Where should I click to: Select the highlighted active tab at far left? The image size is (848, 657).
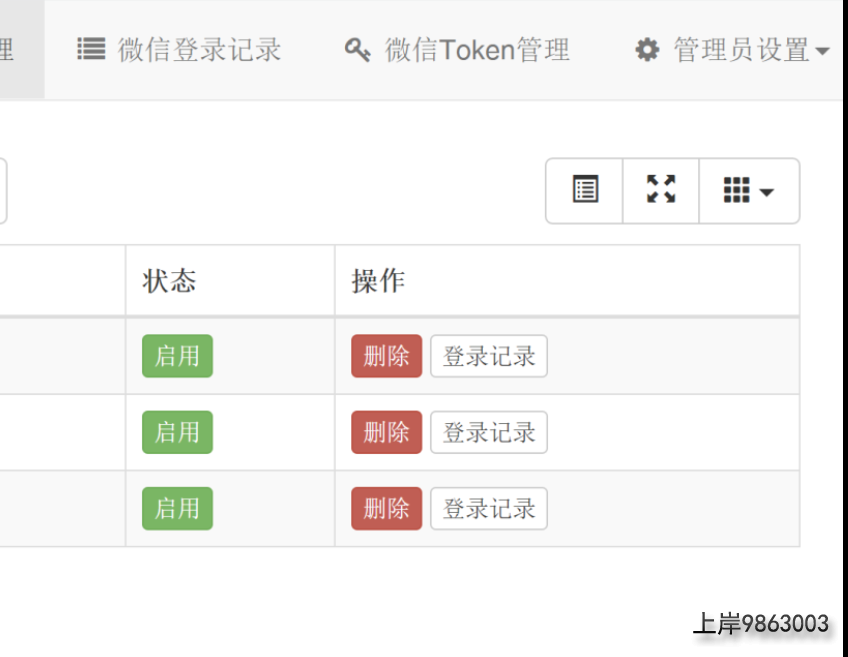tap(20, 50)
